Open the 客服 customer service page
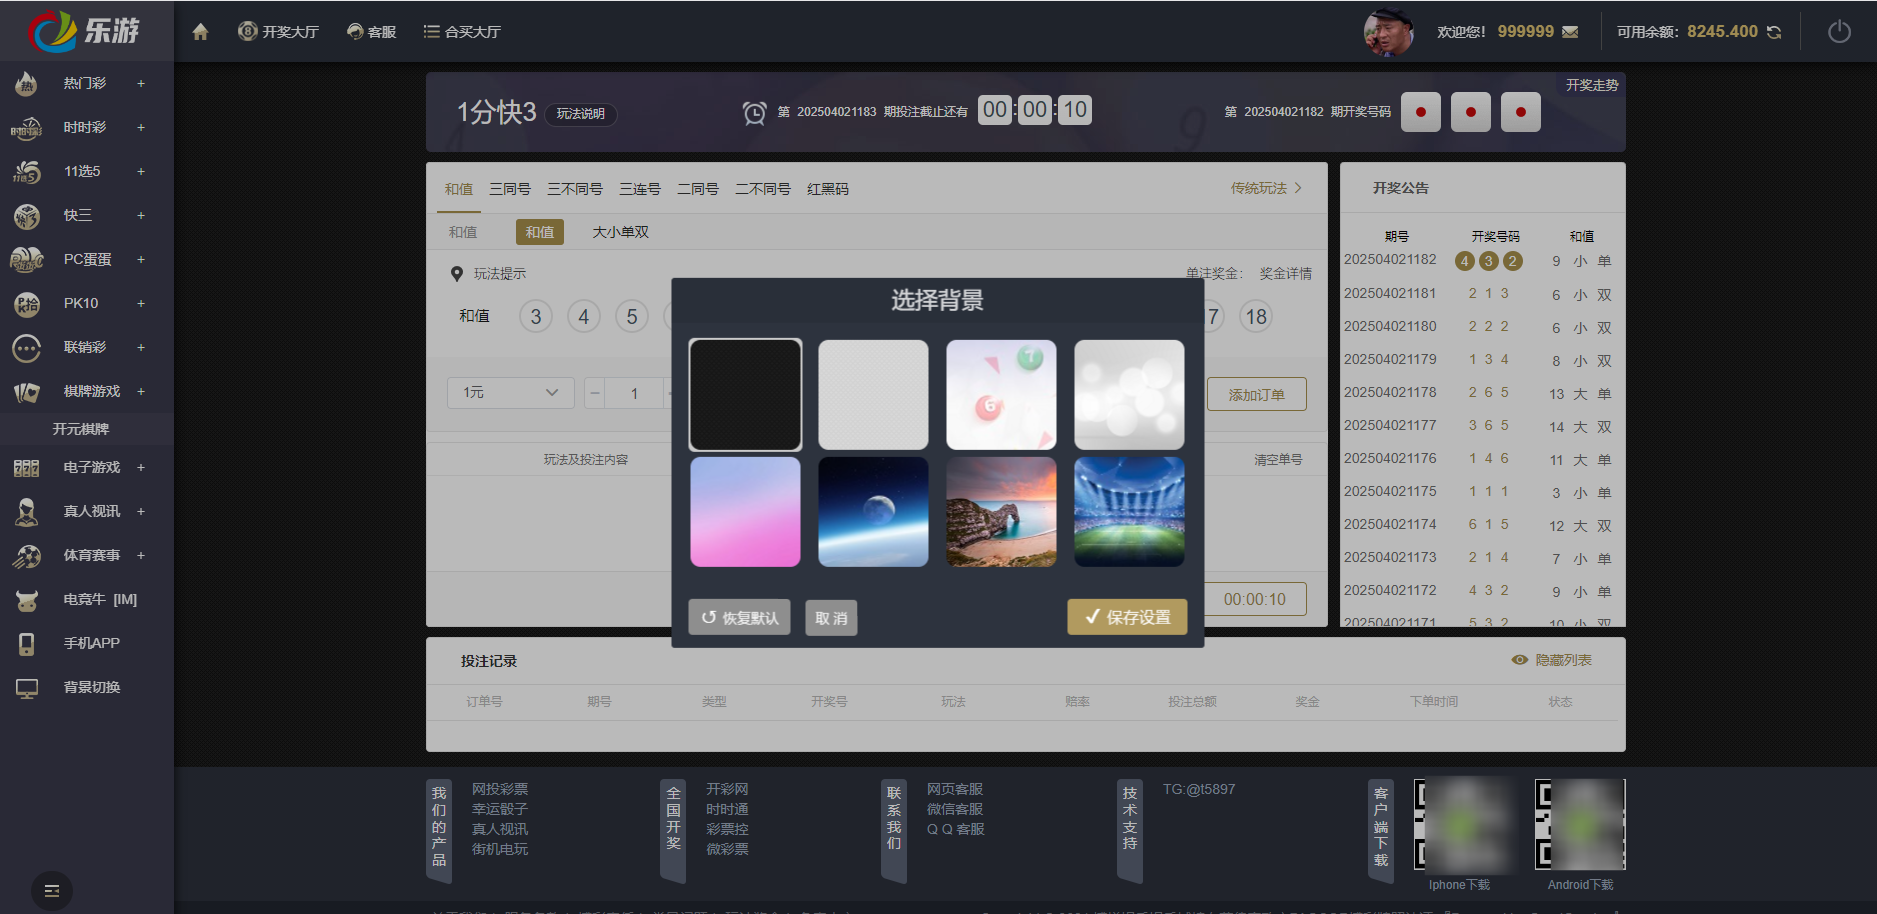This screenshot has width=1877, height=914. point(371,31)
